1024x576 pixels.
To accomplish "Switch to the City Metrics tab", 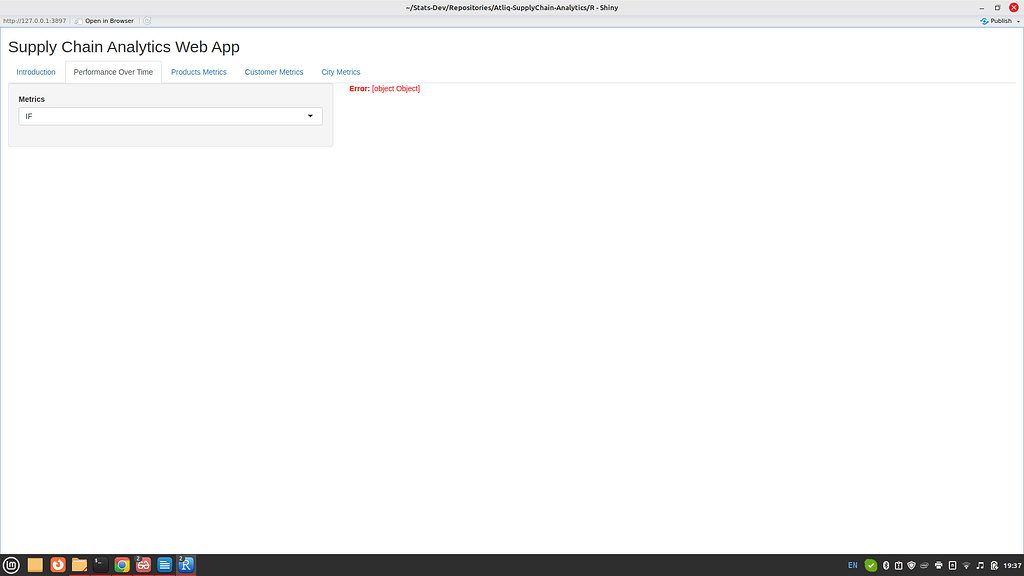I will pyautogui.click(x=340, y=72).
